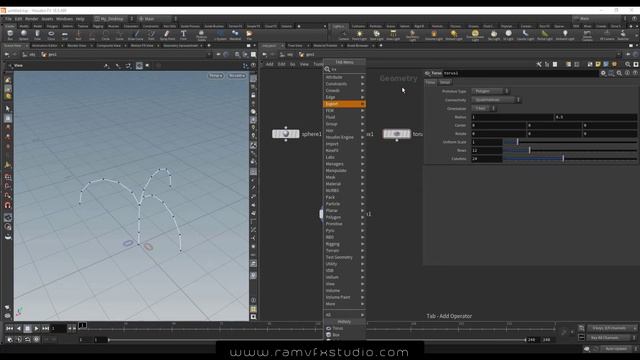Adjust the Rows slider
640x360 pixels.
pos(569,150)
